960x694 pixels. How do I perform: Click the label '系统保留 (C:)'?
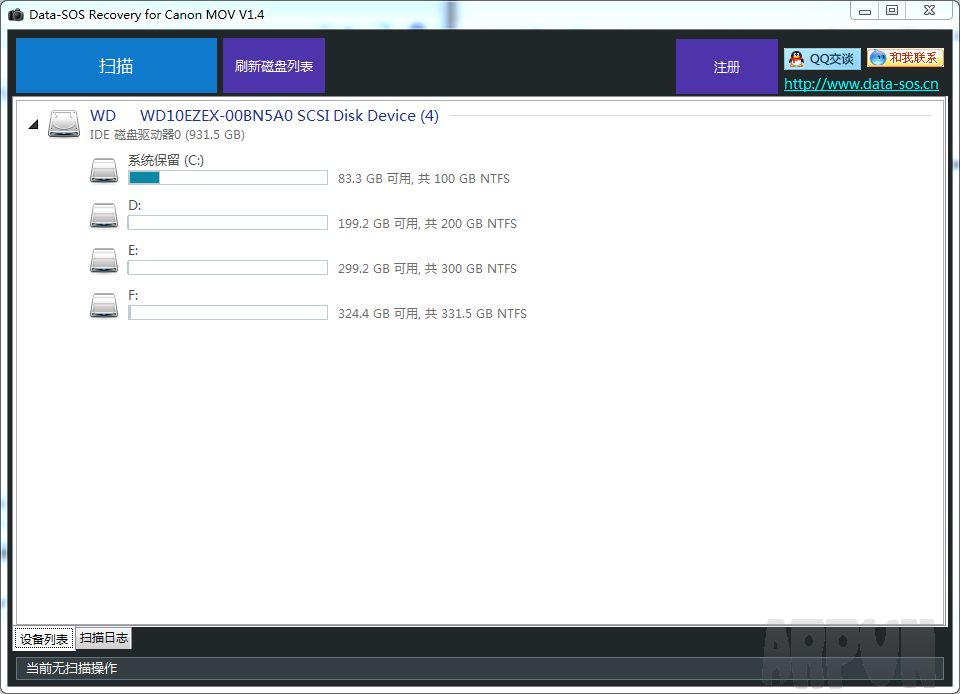click(166, 160)
